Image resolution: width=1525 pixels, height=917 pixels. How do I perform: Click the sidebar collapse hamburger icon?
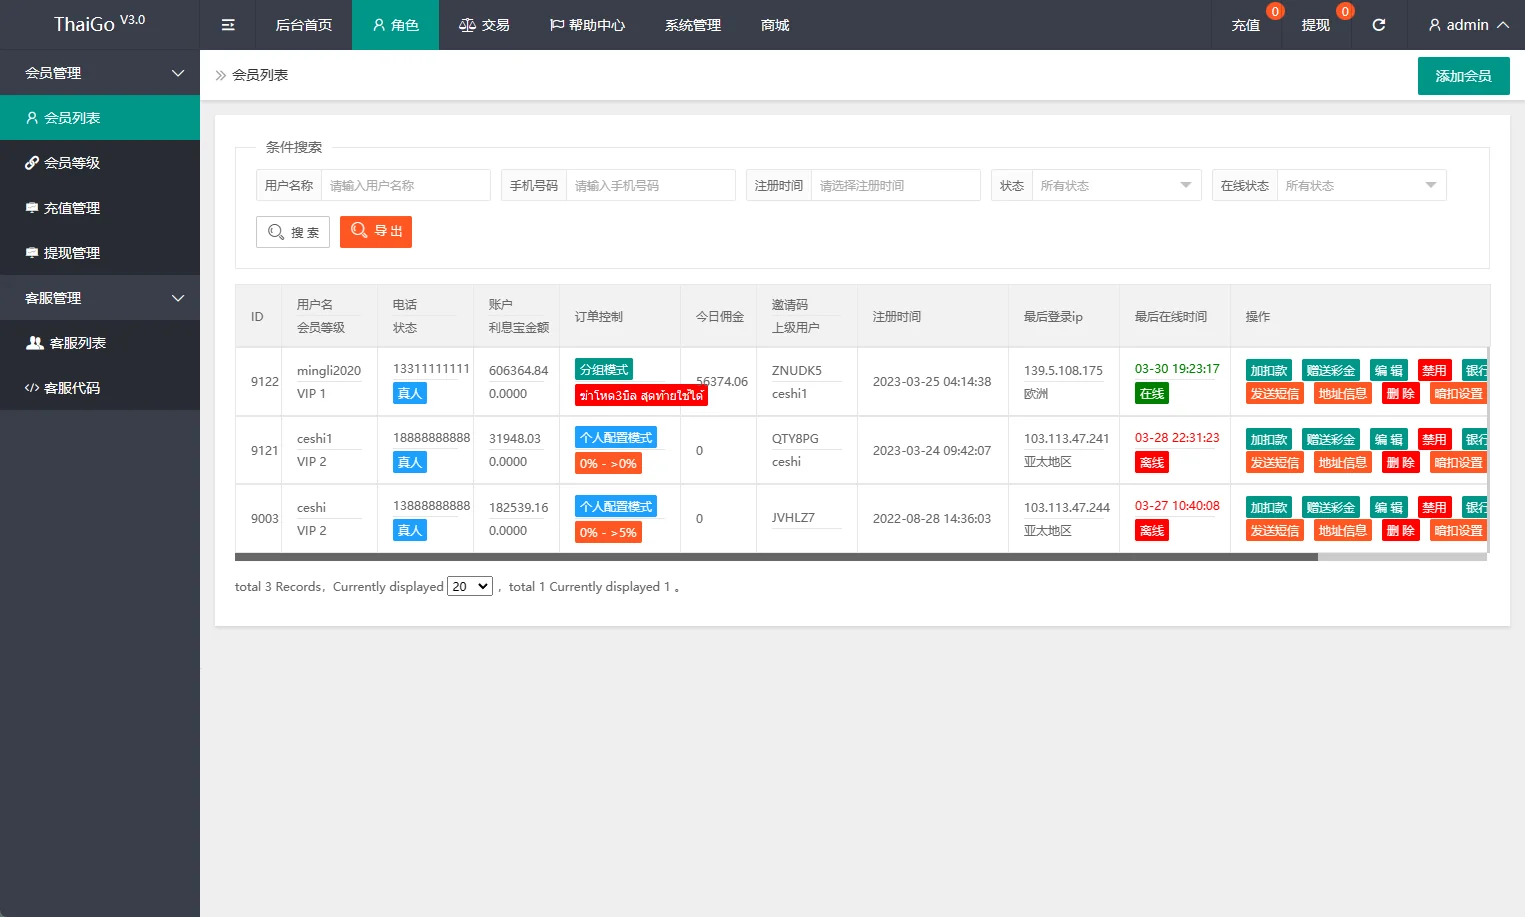pos(228,25)
